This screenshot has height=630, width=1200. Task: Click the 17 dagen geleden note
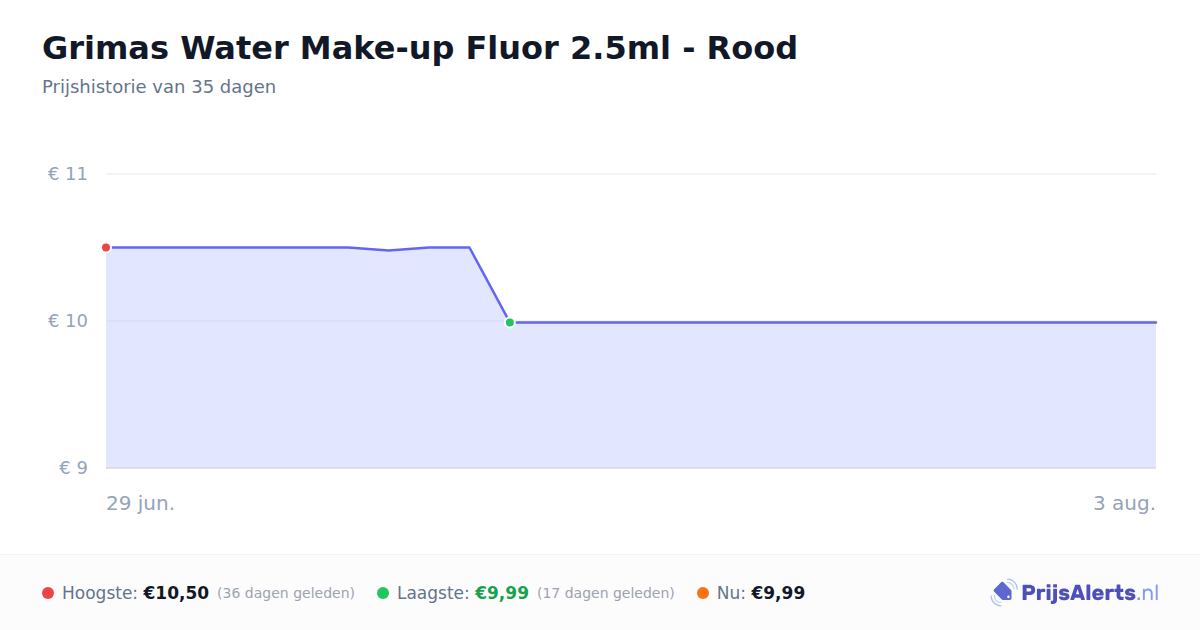(606, 593)
